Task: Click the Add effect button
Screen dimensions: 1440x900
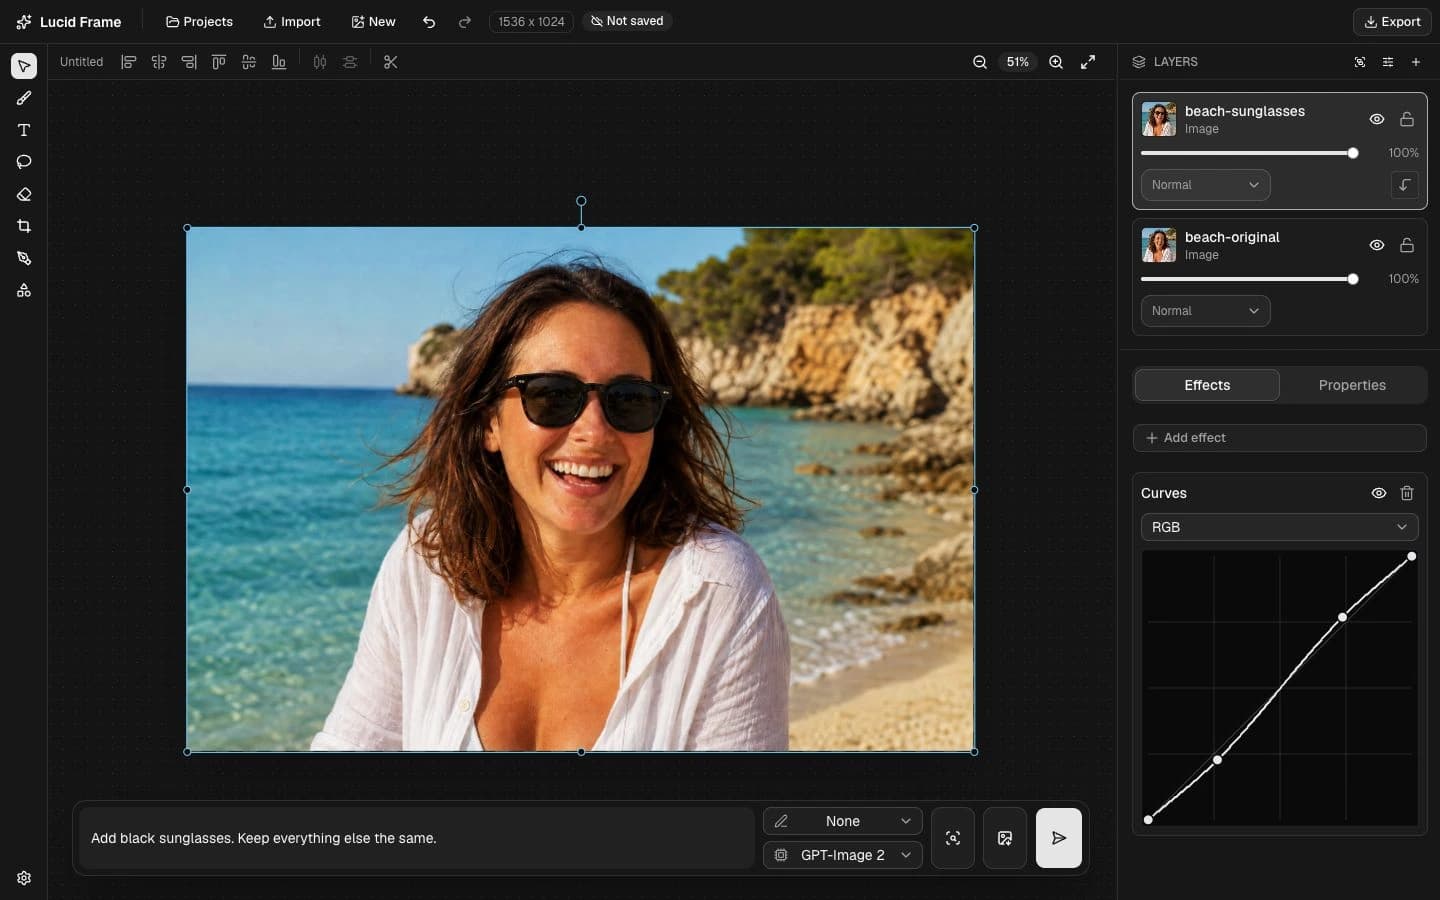Action: (x=1280, y=438)
